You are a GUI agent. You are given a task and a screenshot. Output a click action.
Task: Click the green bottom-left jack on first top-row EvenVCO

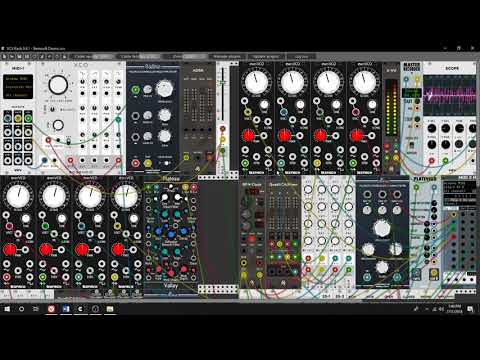coord(245,163)
